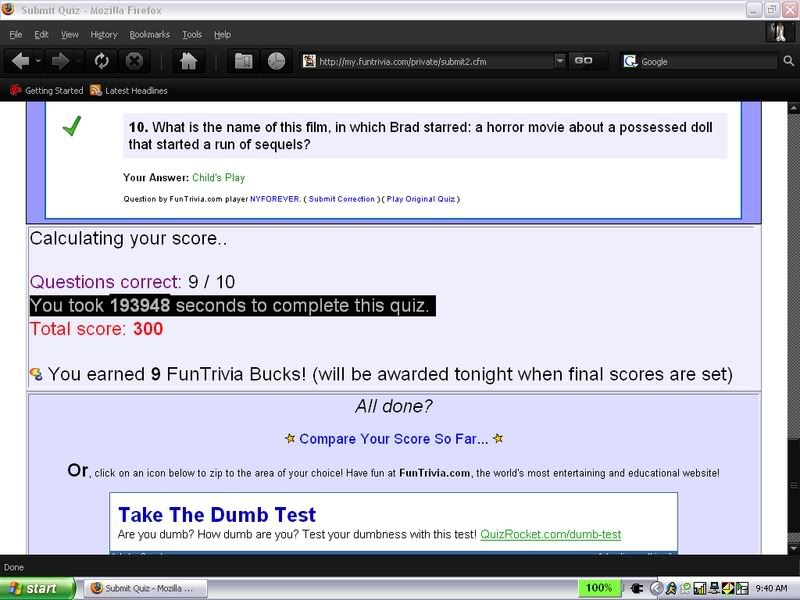This screenshot has height=600, width=800.
Task: Open the Latest Headlines feed bookmark
Action: point(129,90)
